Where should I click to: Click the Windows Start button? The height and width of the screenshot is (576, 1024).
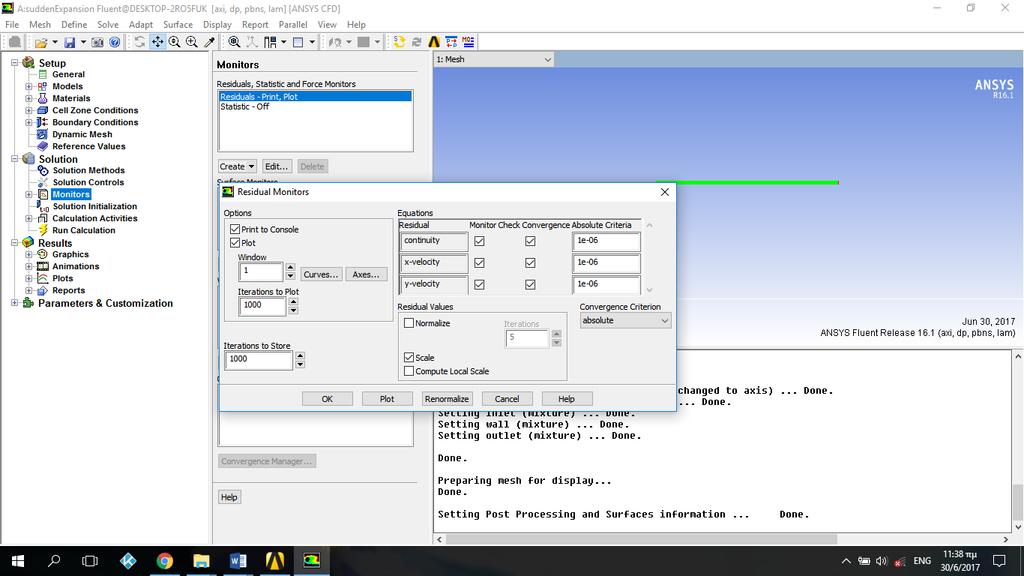click(18, 560)
